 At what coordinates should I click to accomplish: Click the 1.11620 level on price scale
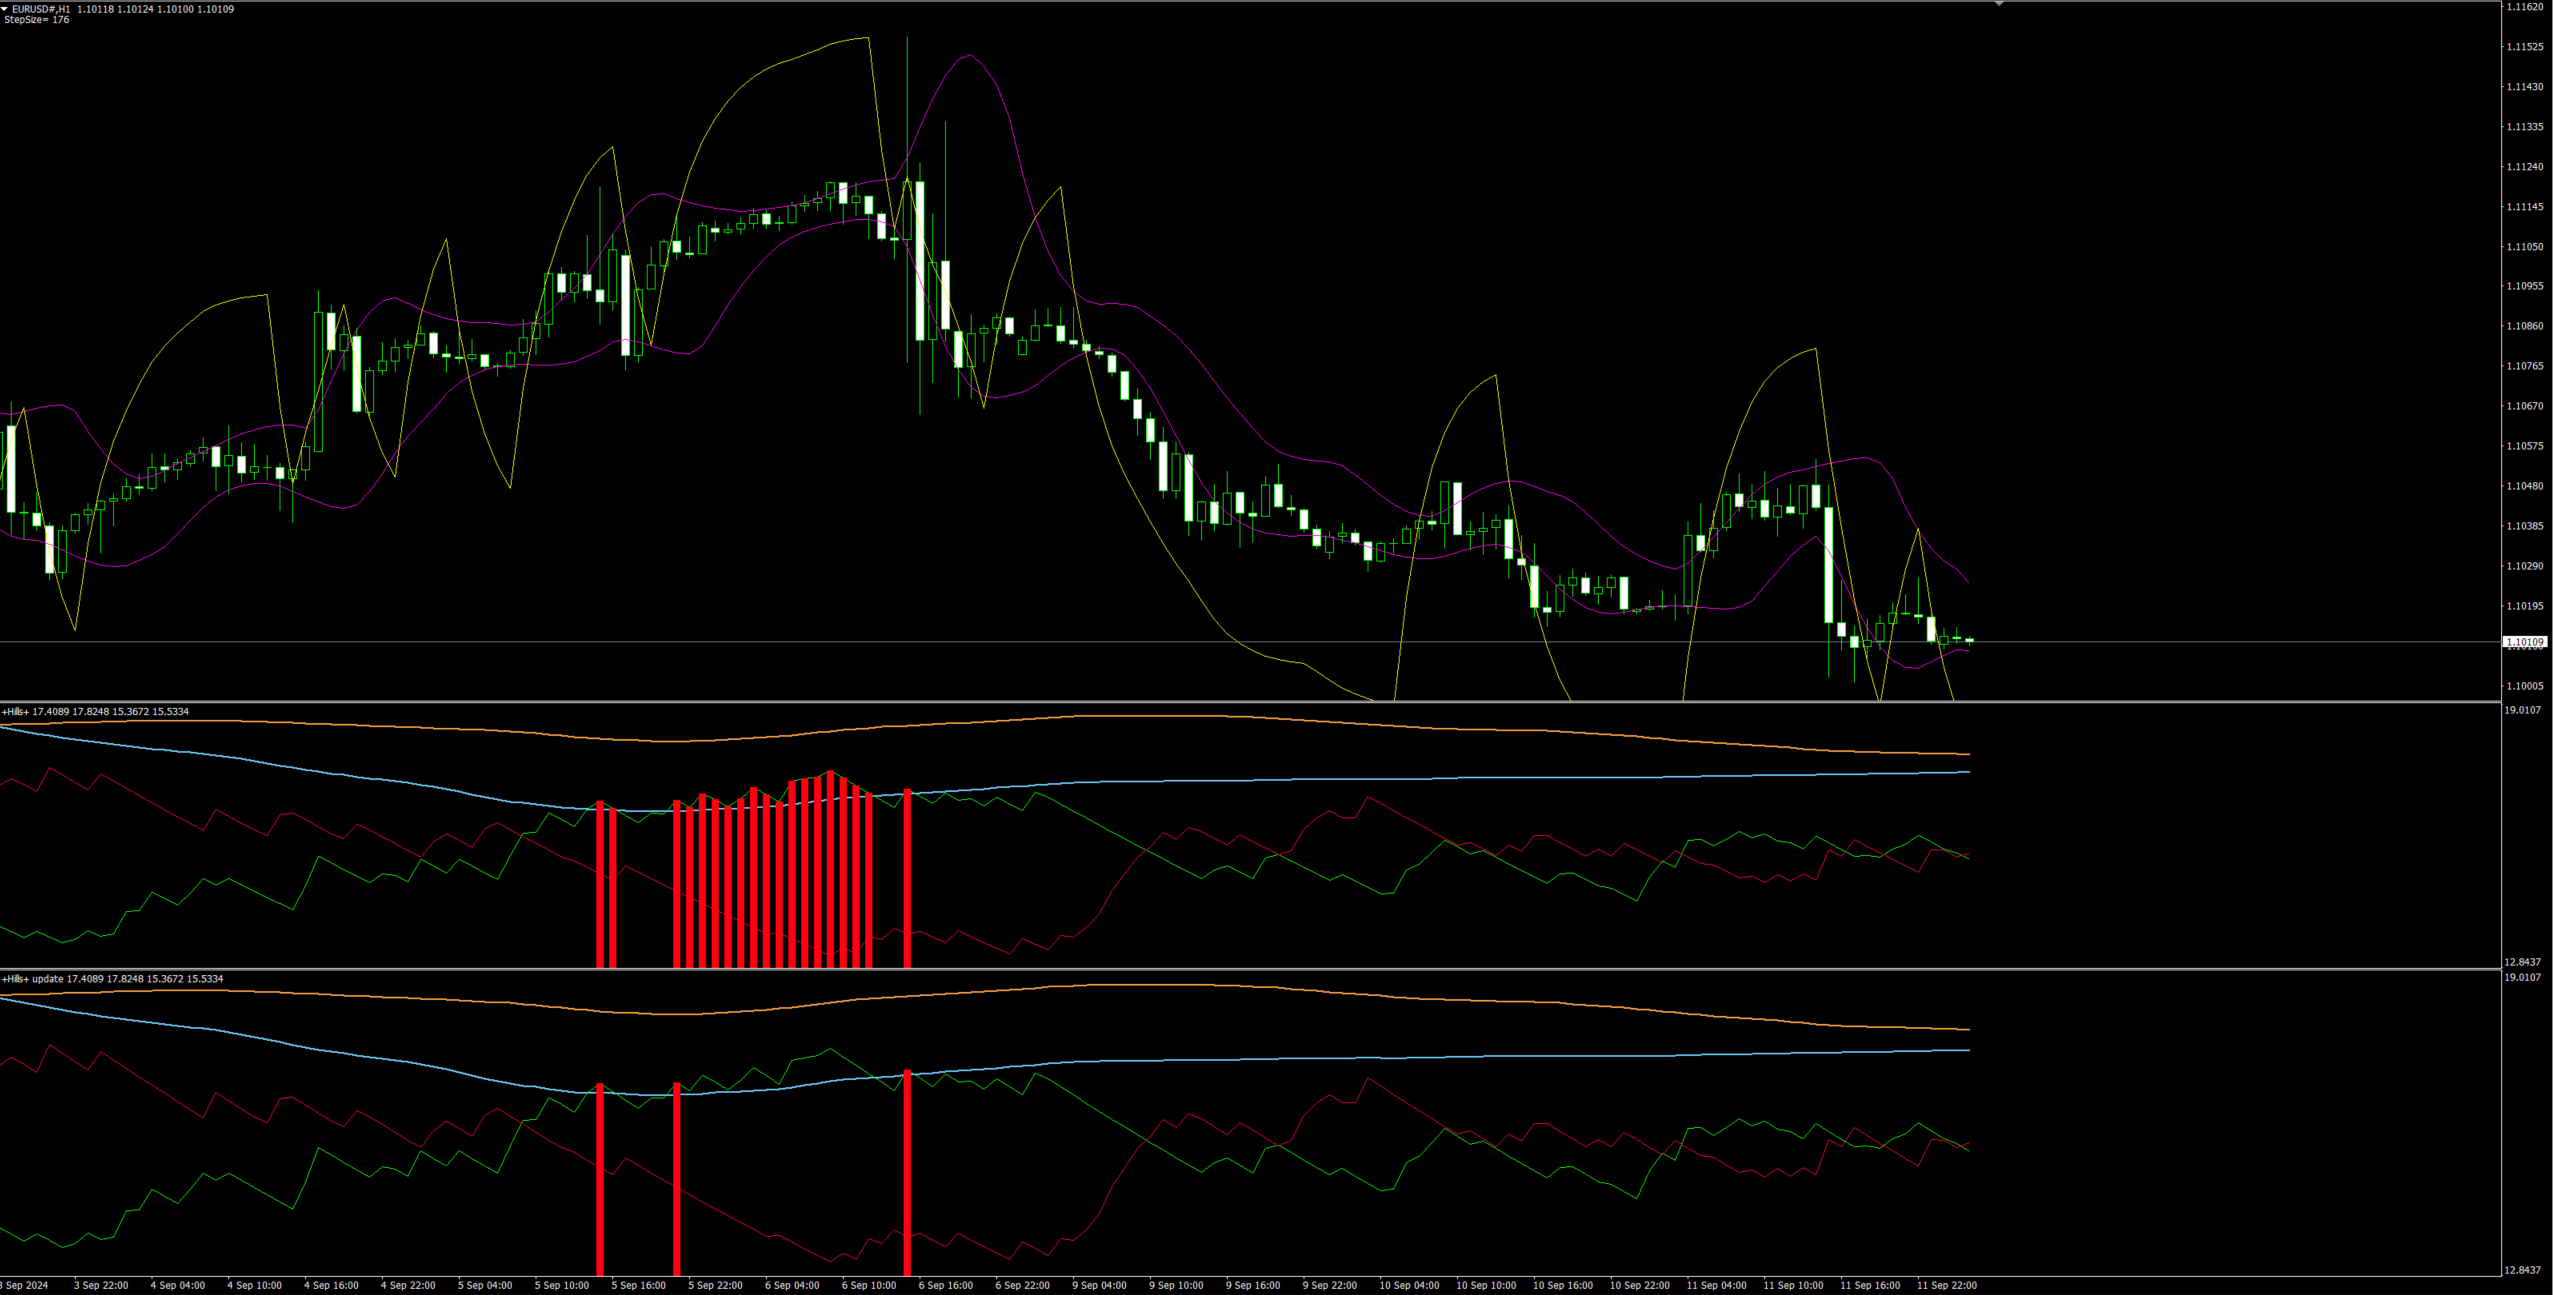(2524, 7)
